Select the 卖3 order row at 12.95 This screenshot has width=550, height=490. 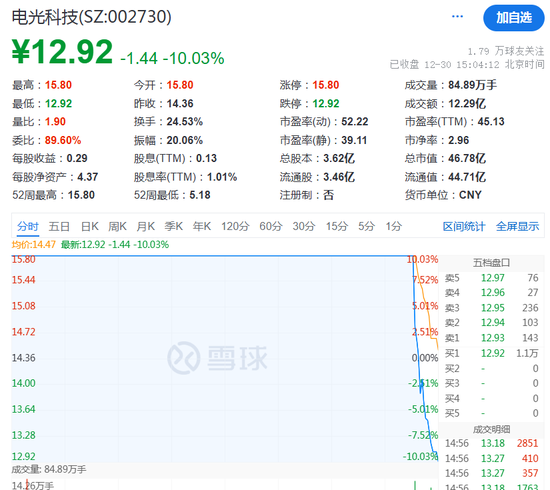click(491, 308)
